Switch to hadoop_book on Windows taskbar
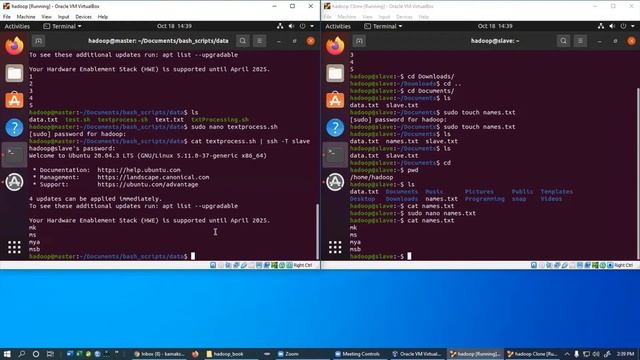Viewport: 640px width, 360px height. click(x=225, y=354)
